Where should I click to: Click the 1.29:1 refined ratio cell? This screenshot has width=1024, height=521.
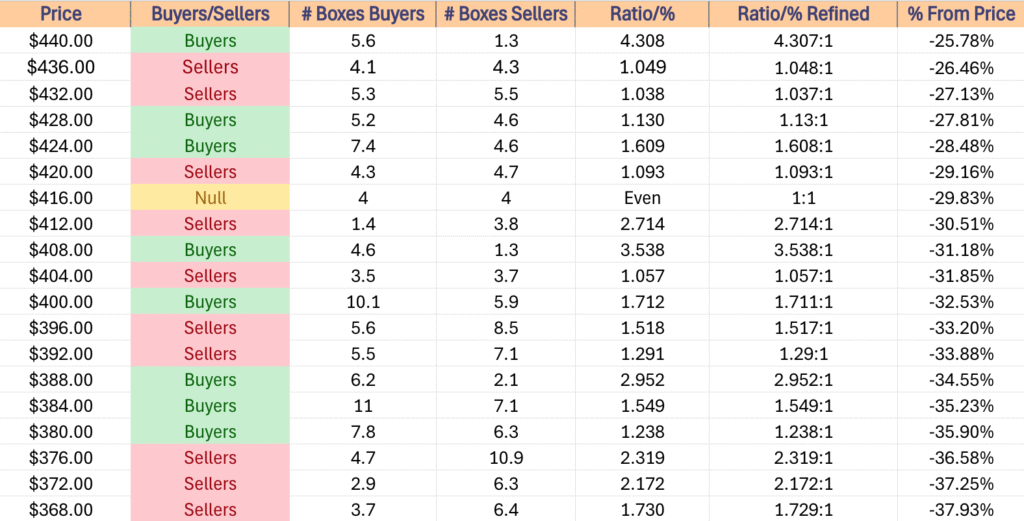(803, 354)
